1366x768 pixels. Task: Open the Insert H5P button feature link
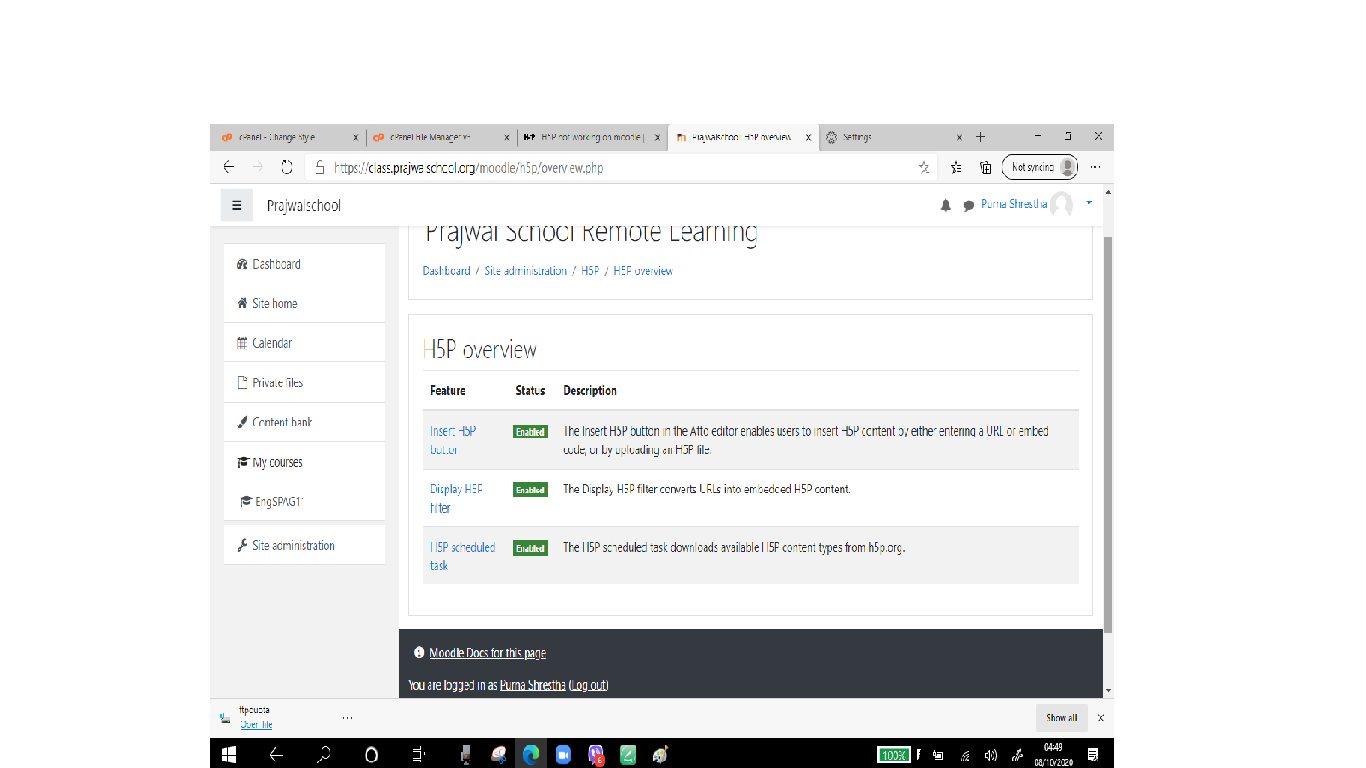[453, 440]
